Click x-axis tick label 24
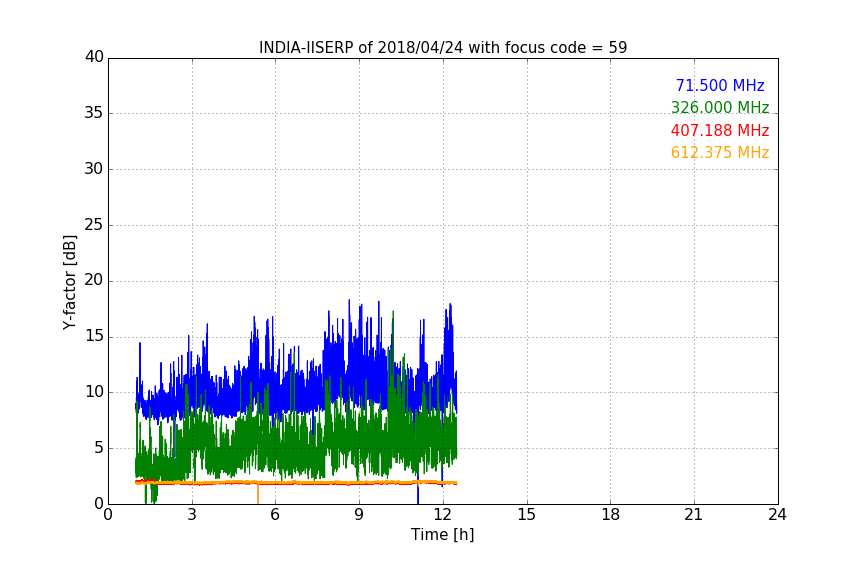The height and width of the screenshot is (576, 864). point(777,515)
